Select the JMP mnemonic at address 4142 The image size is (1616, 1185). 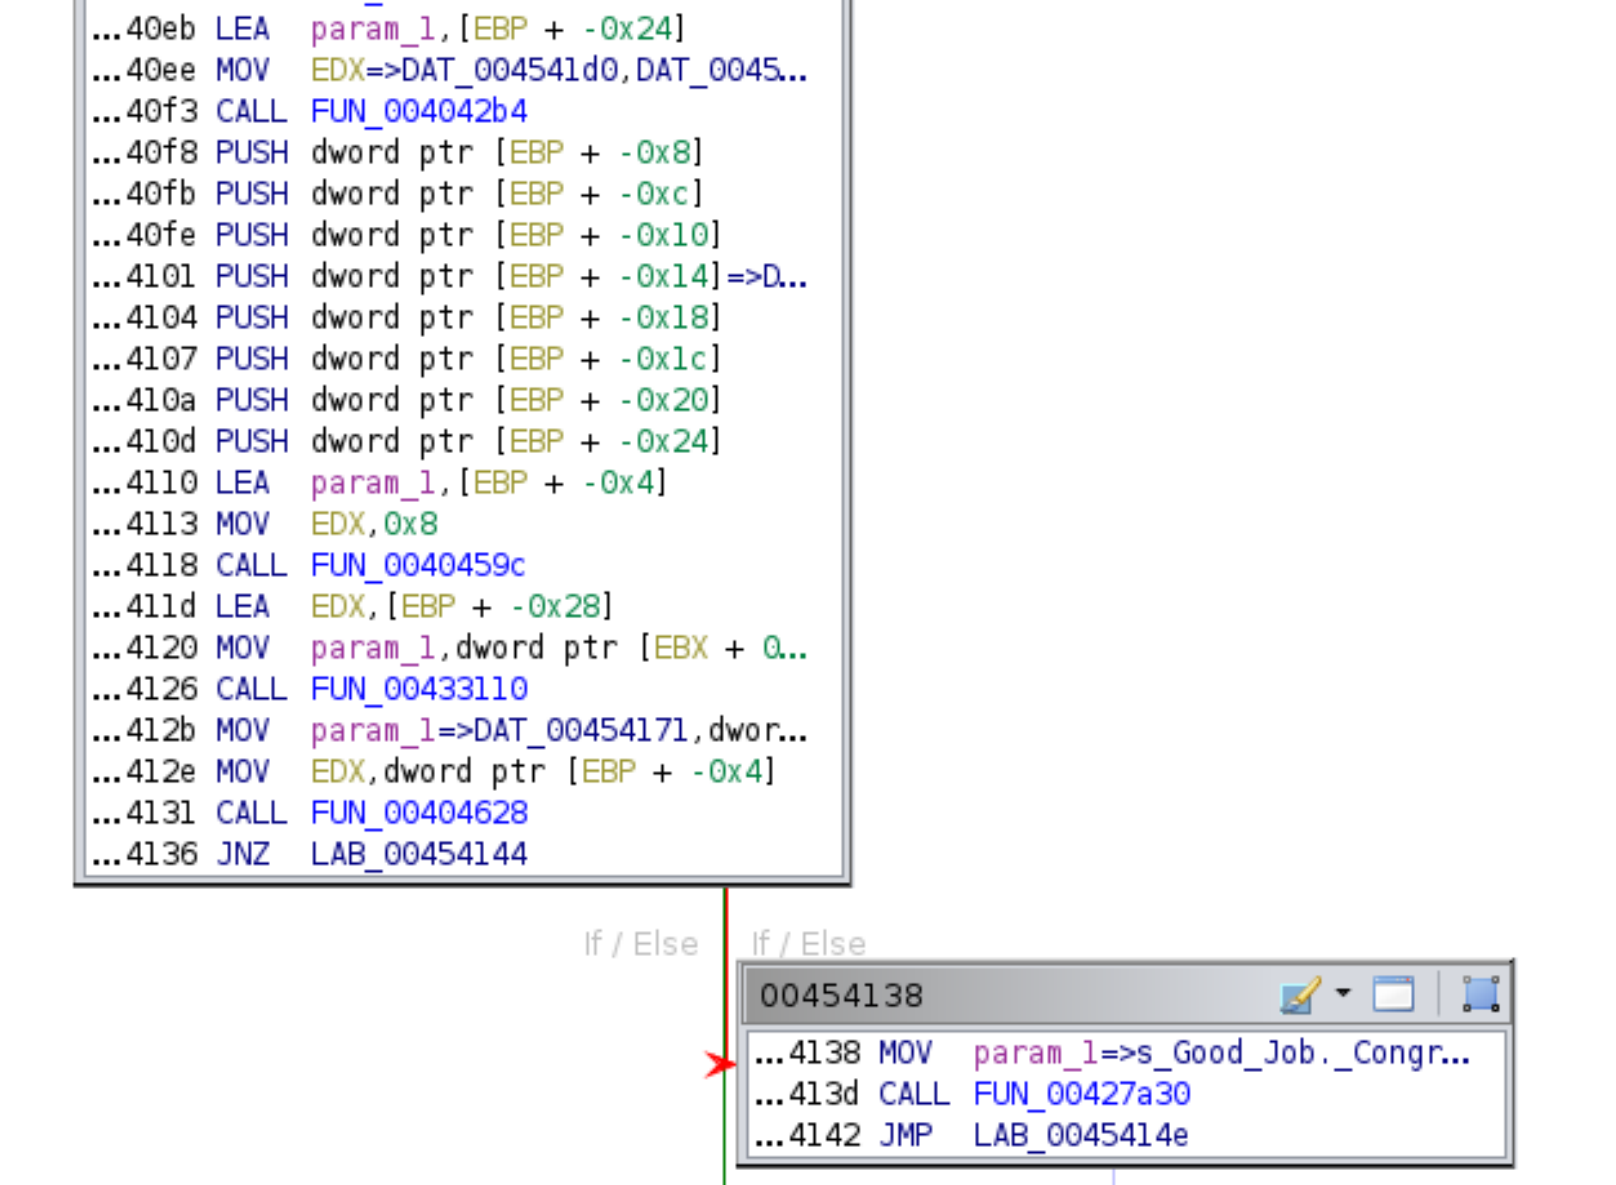[x=905, y=1136]
